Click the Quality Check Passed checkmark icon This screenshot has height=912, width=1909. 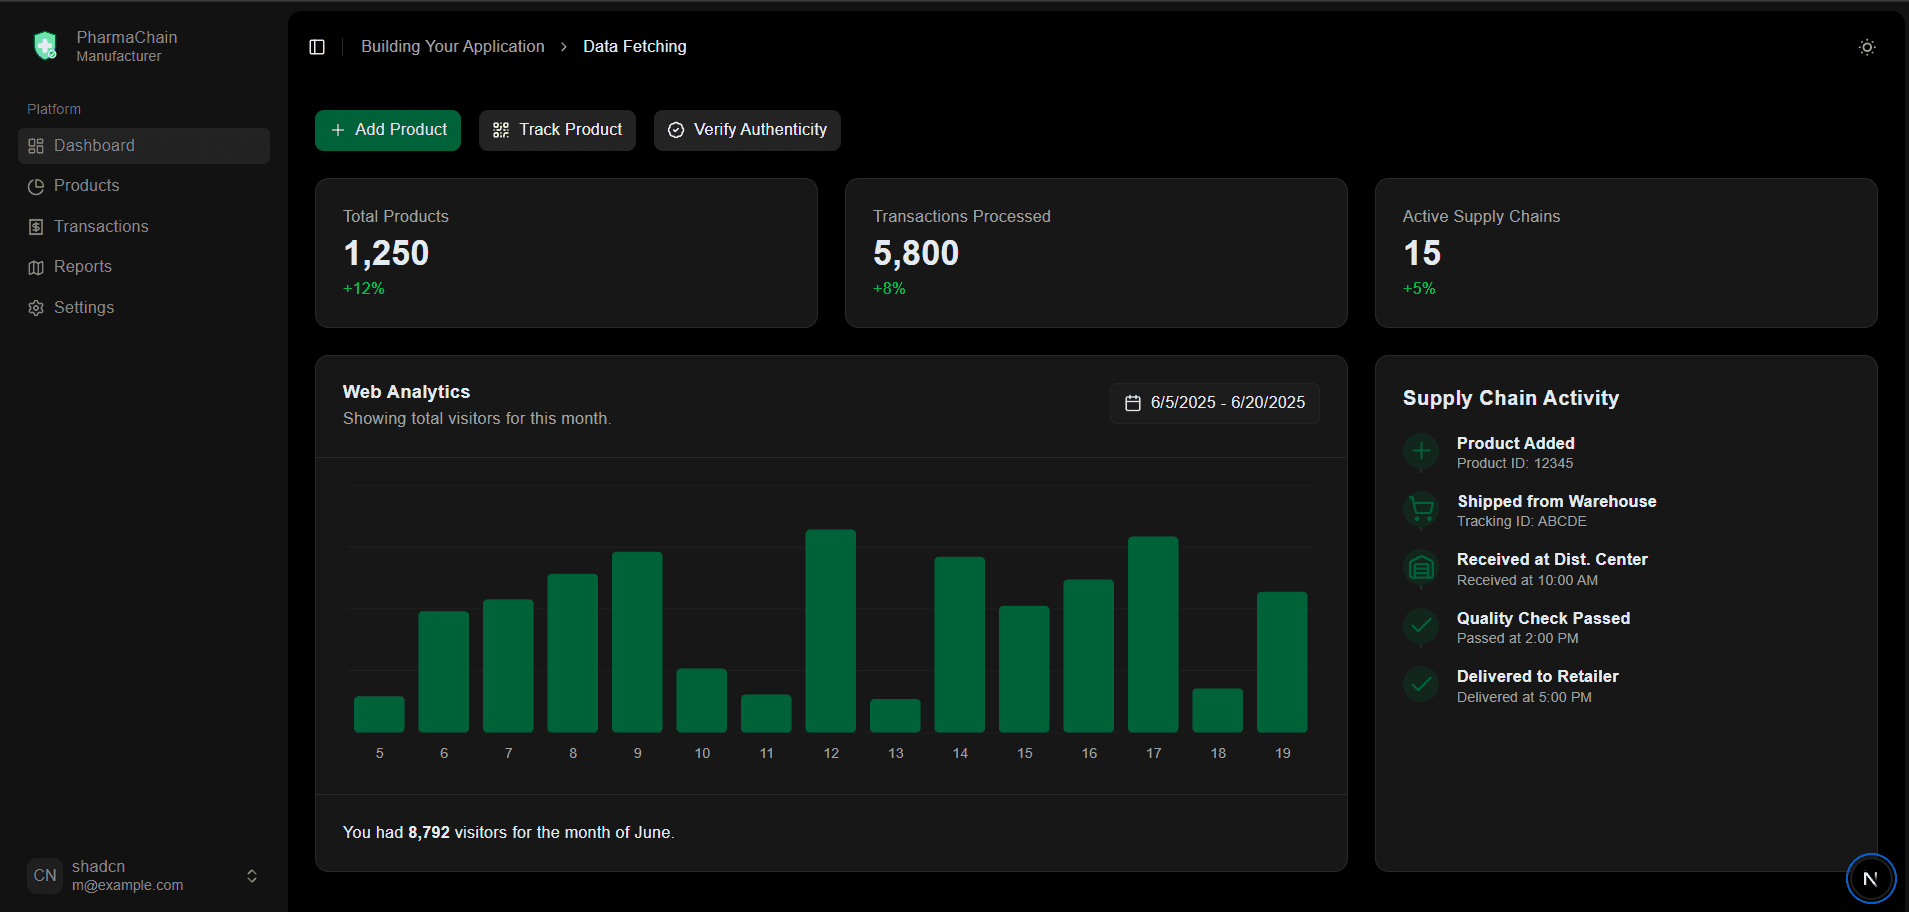point(1420,627)
